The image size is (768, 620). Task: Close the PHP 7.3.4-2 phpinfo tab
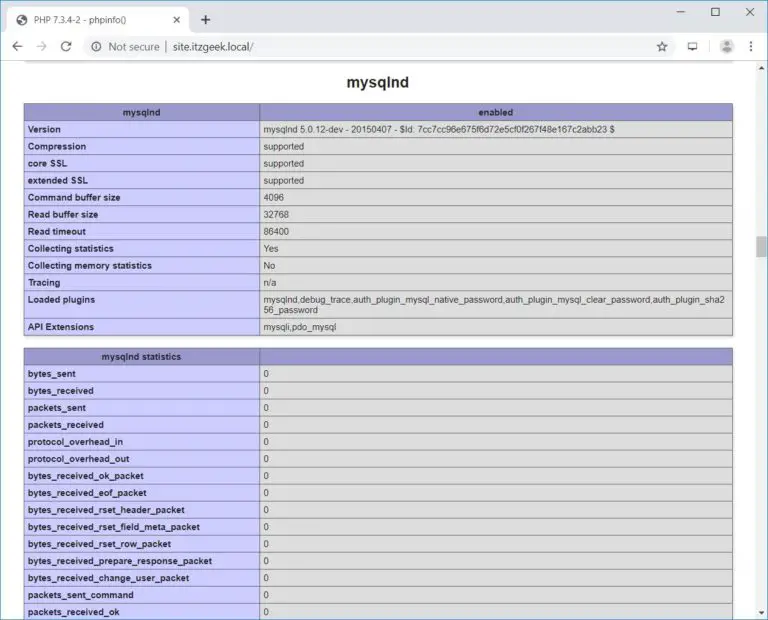point(179,19)
